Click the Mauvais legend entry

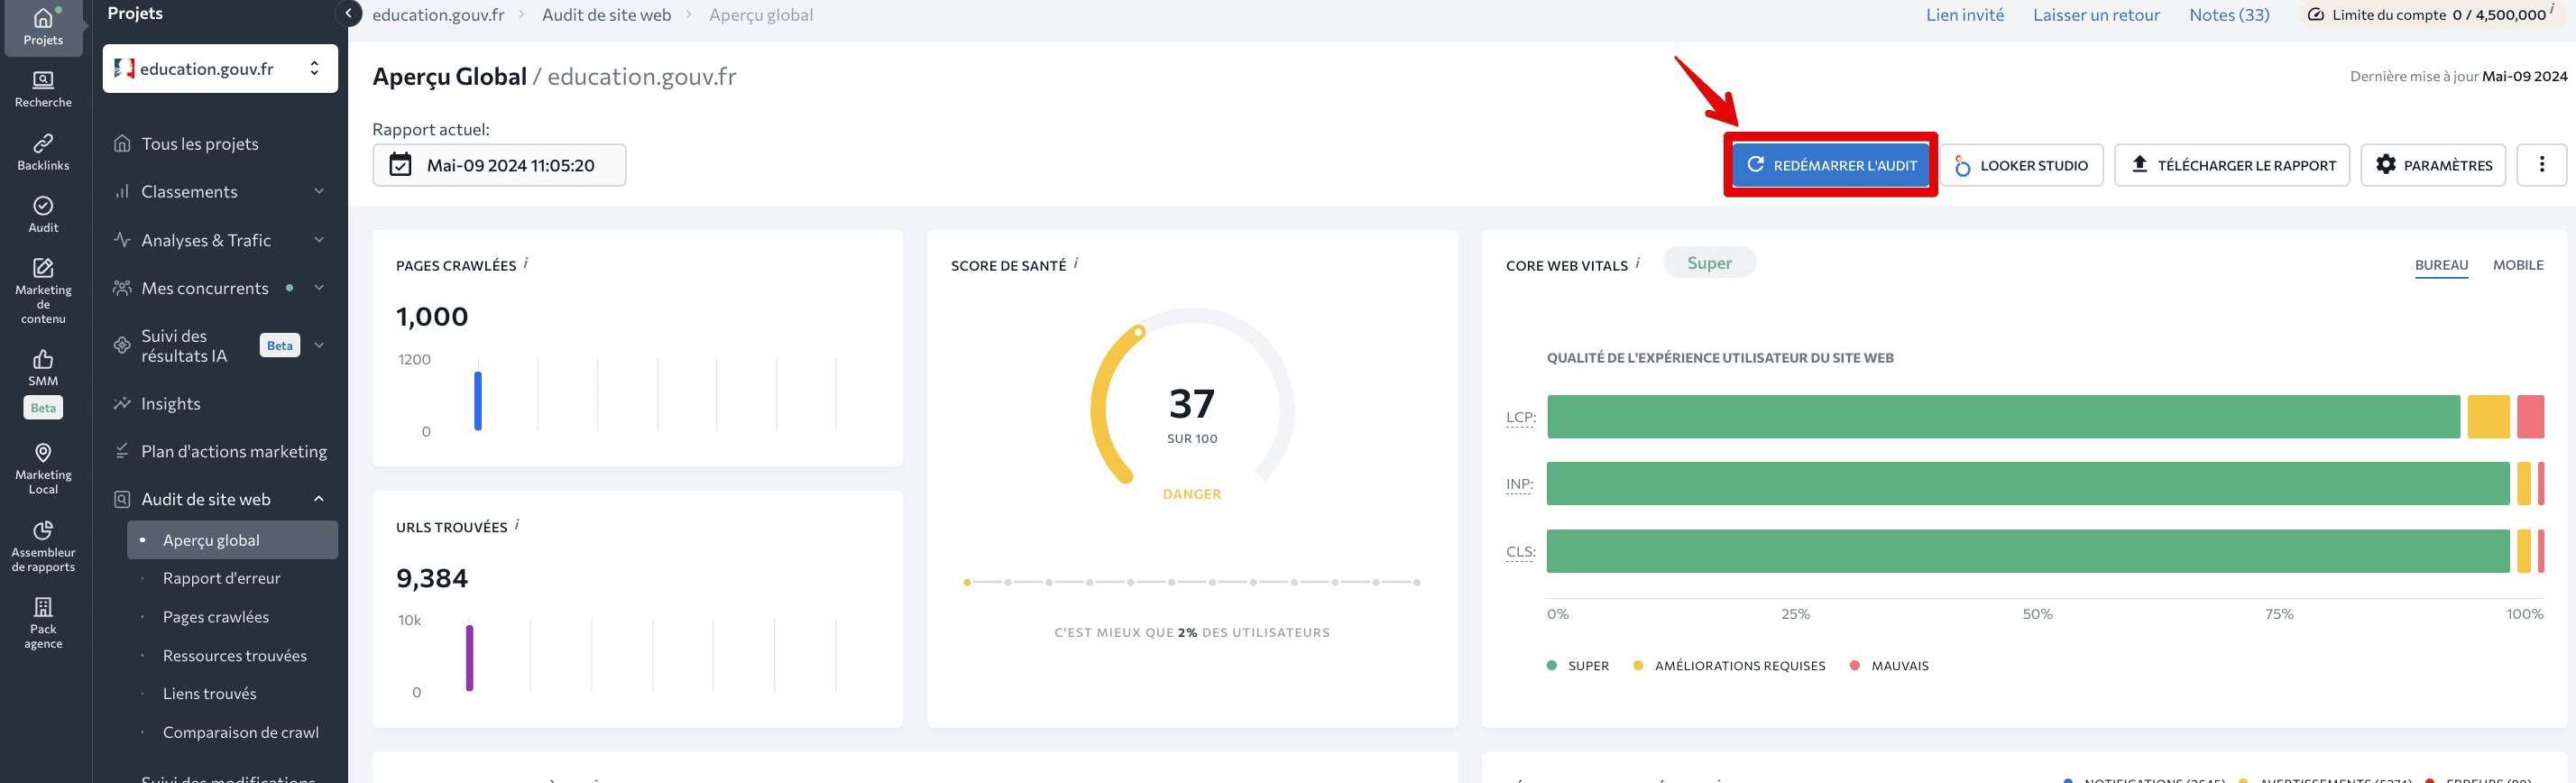(x=1888, y=666)
